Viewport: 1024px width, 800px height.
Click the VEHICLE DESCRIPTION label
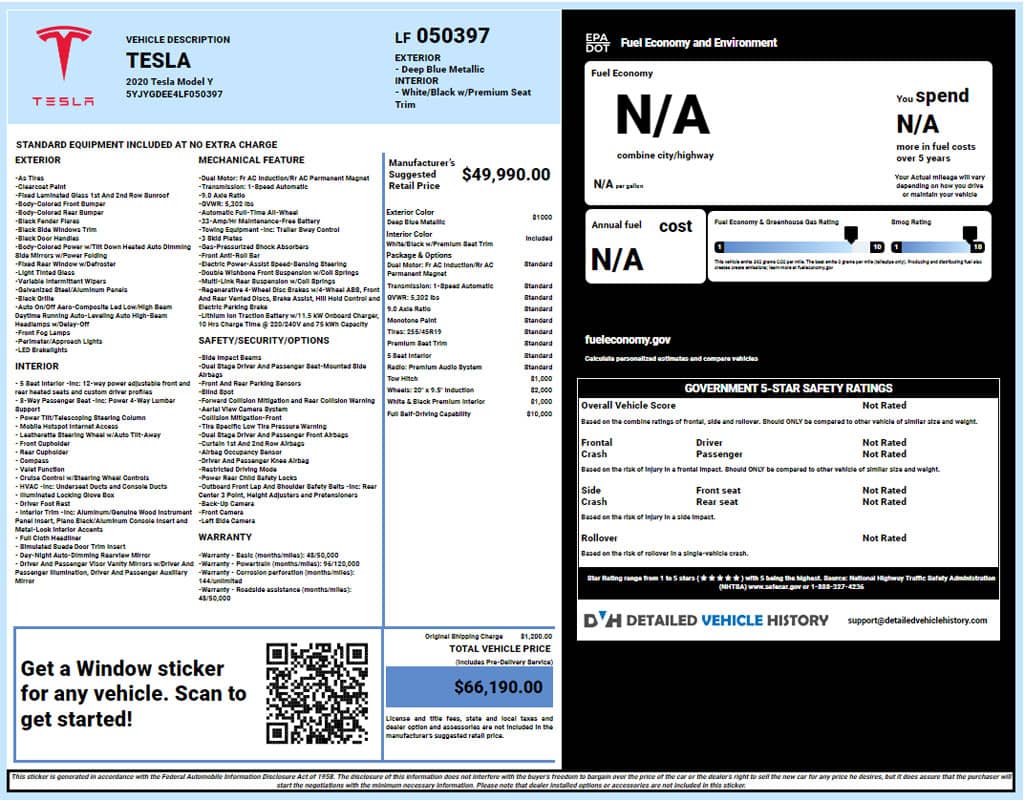pos(178,40)
